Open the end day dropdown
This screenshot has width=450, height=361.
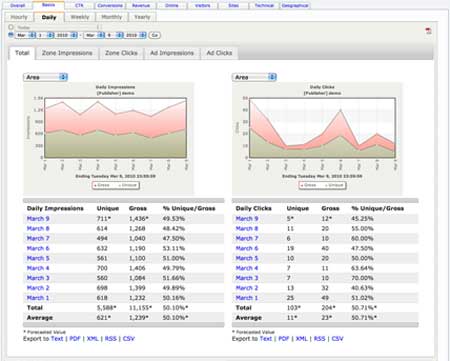[x=114, y=35]
